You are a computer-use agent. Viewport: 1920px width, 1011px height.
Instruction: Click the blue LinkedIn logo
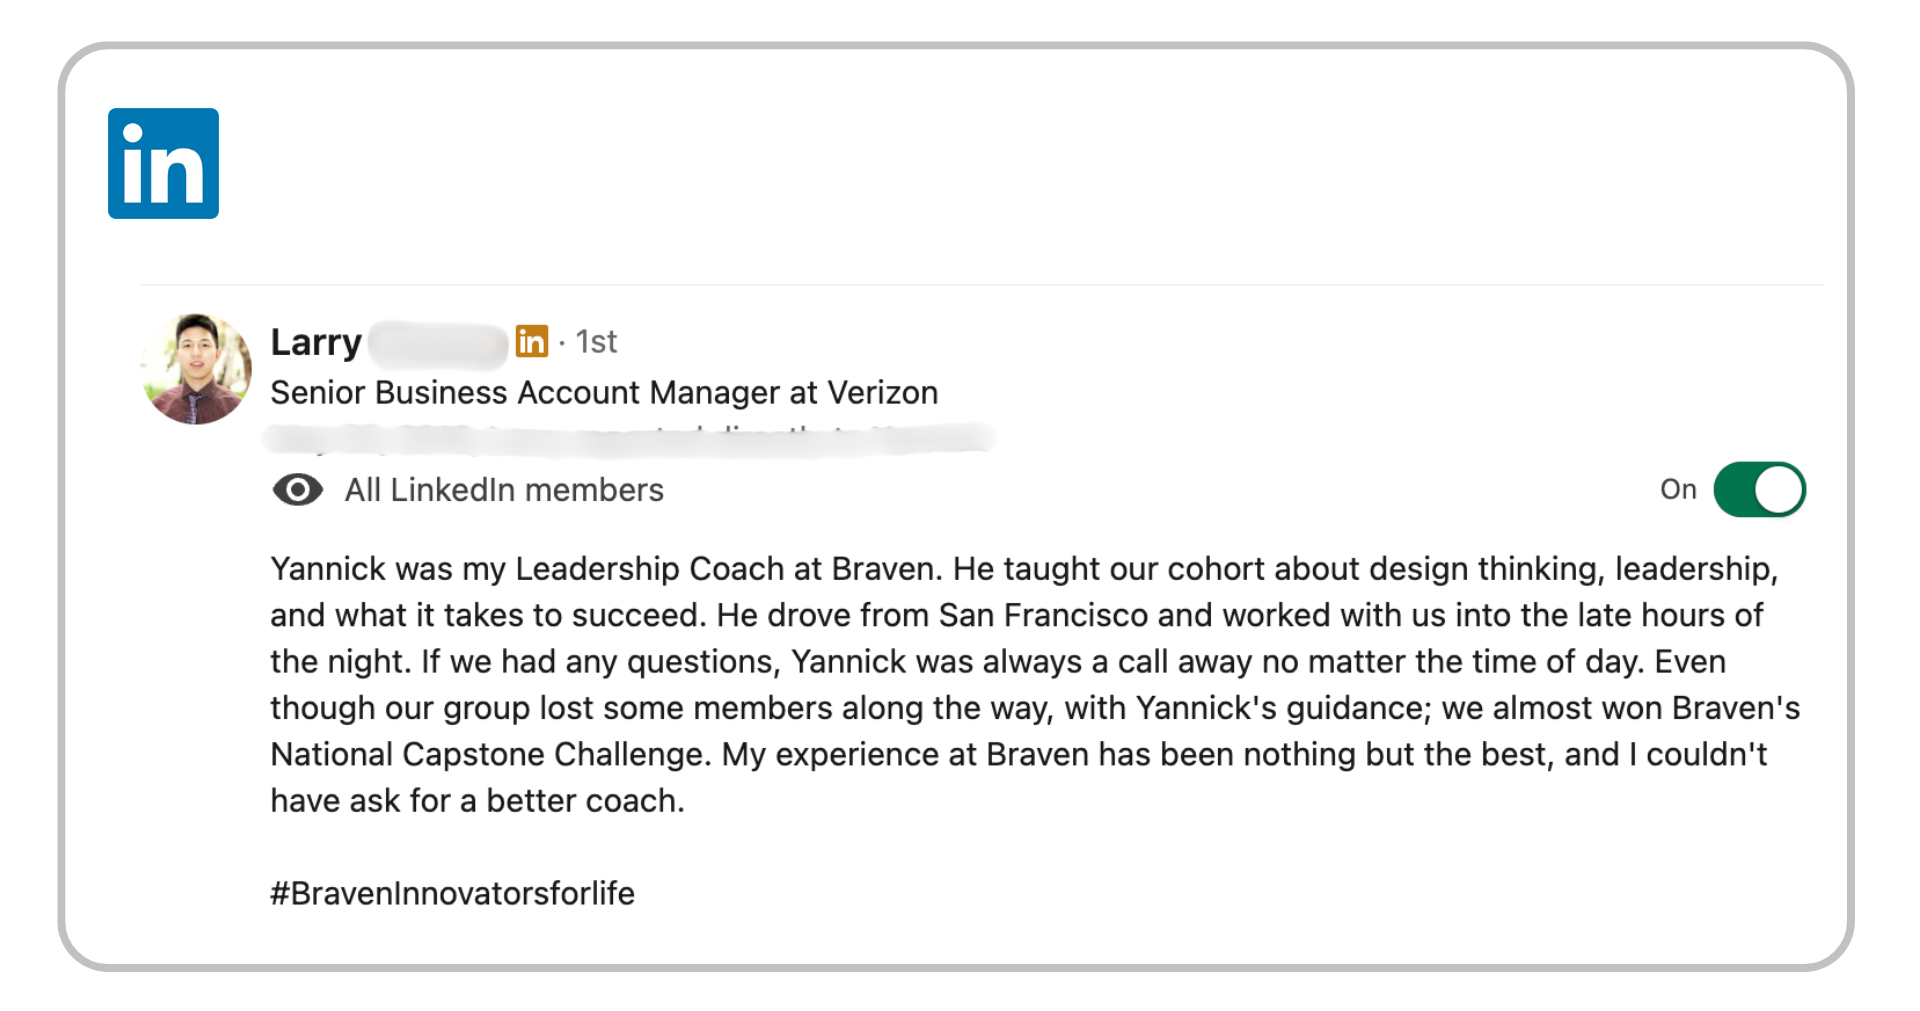[x=163, y=163]
